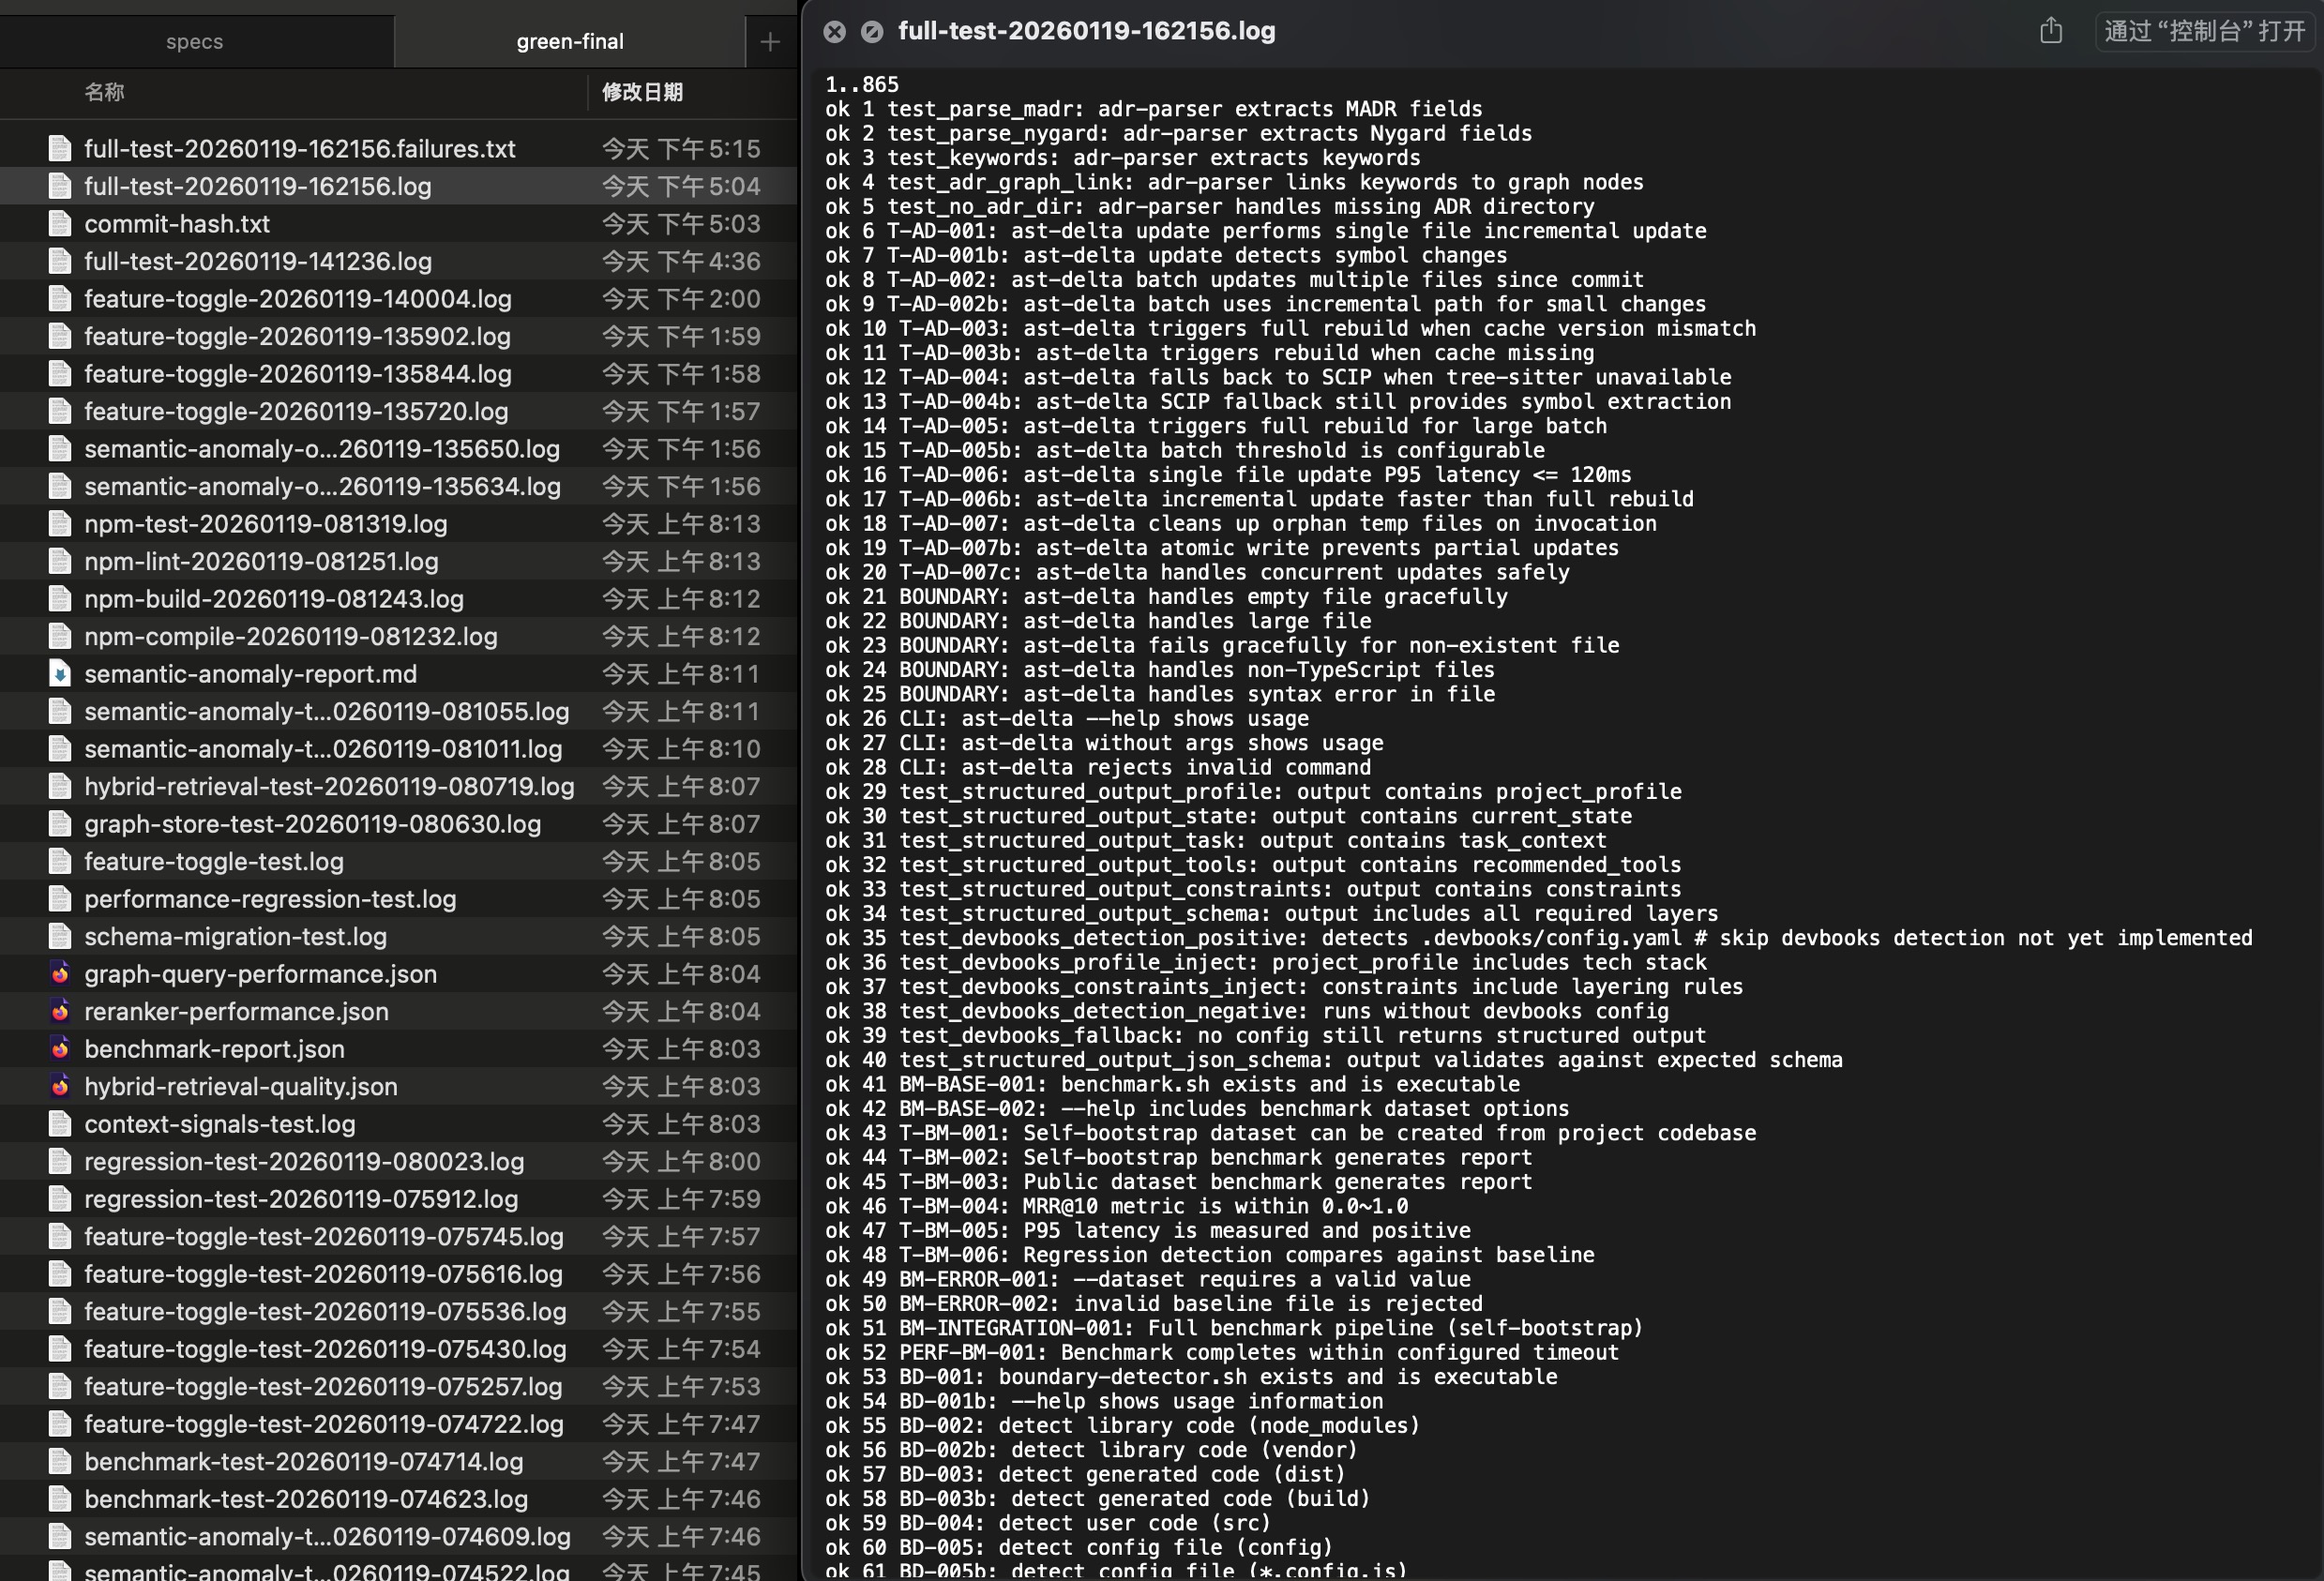
Task: Click the 'Open with Console' button
Action: point(2204,31)
